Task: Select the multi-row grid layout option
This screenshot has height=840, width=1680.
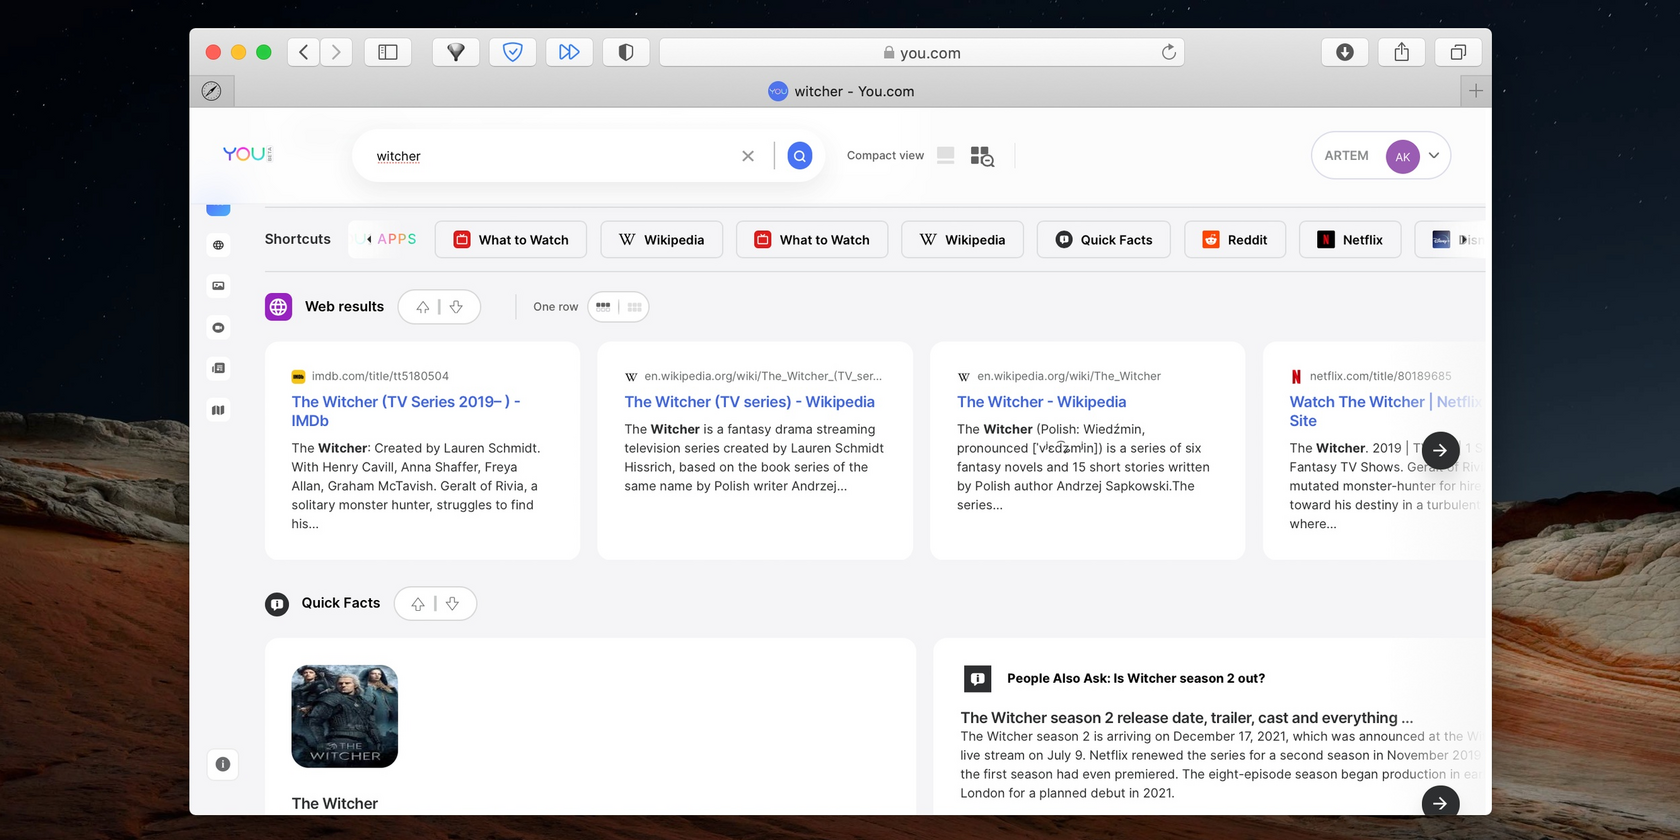Action: point(634,307)
